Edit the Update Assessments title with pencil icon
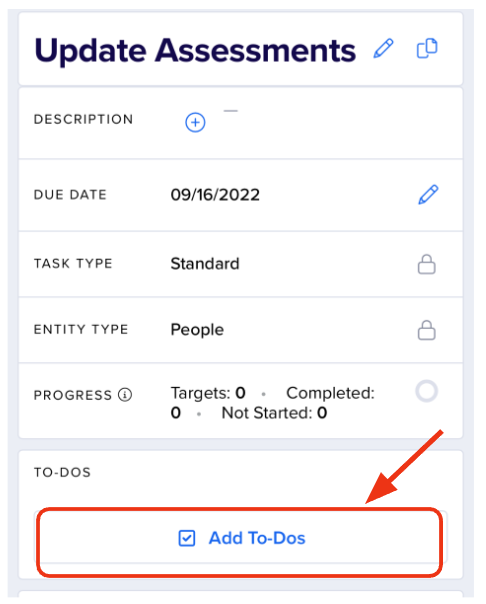Viewport: 486px width, 604px height. click(383, 49)
